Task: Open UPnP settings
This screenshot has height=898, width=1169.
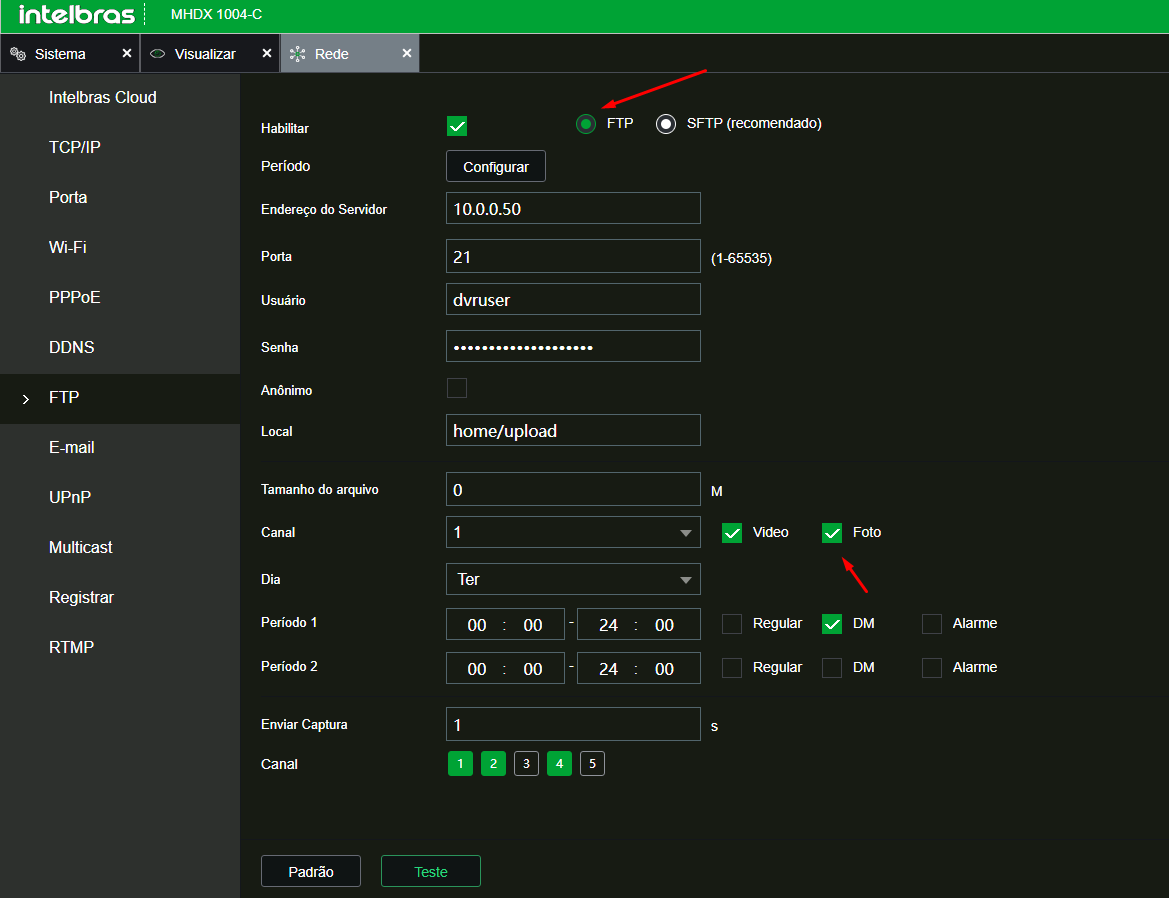Action: [70, 497]
